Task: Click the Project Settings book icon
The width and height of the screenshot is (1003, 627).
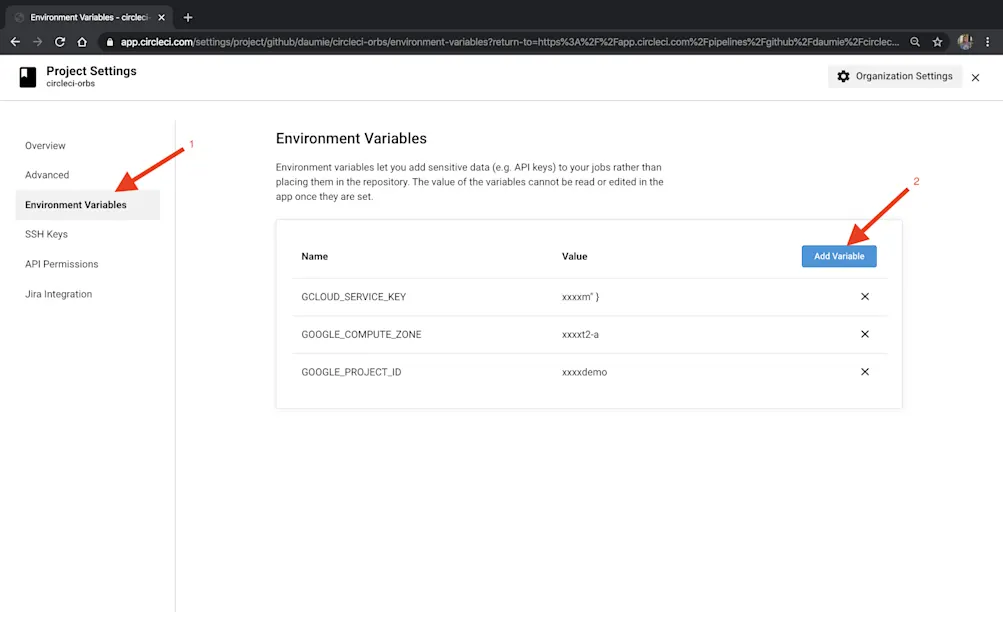Action: click(28, 77)
